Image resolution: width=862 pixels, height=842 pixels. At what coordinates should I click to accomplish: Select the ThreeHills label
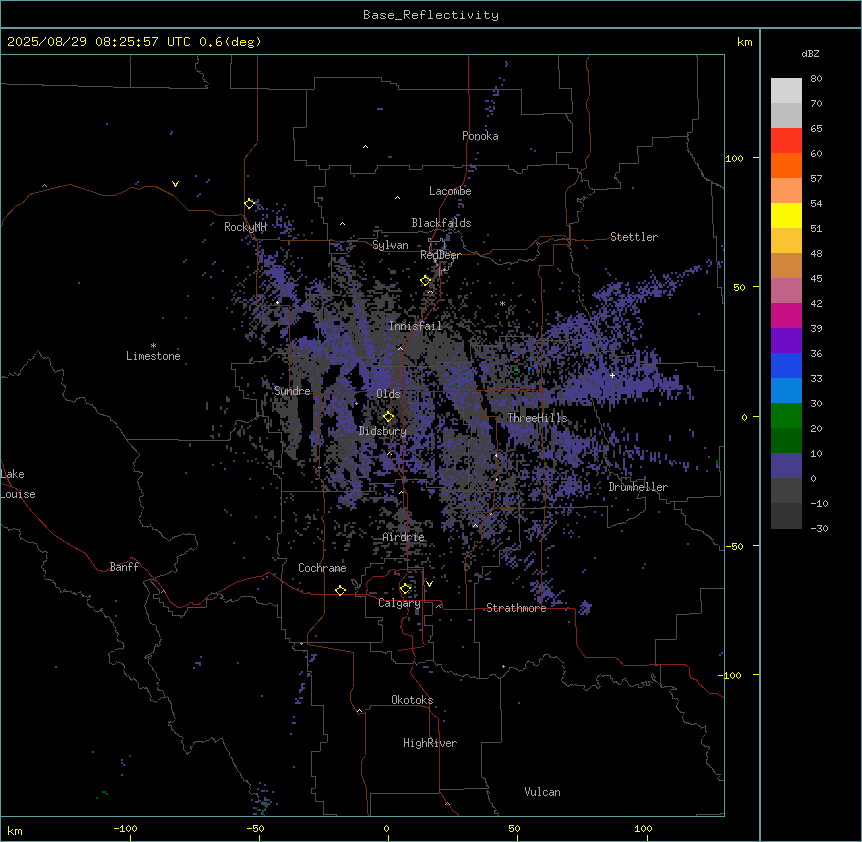[x=537, y=418]
